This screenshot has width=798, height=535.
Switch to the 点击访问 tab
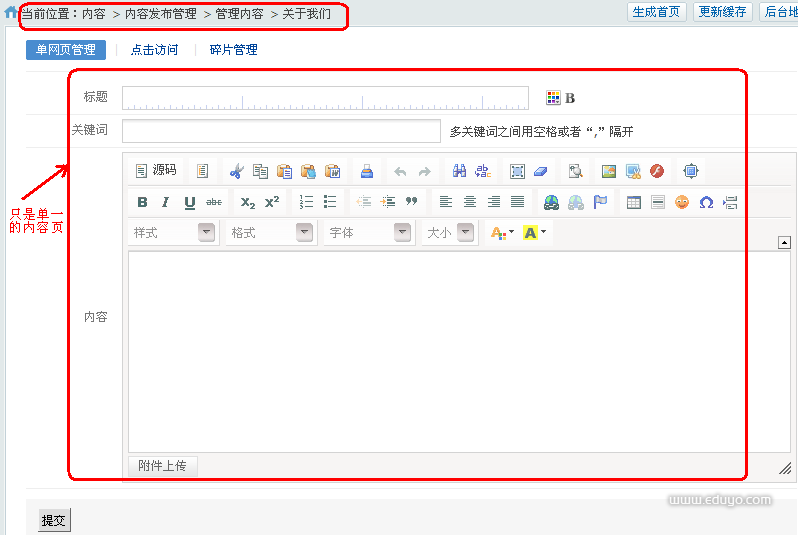[154, 50]
